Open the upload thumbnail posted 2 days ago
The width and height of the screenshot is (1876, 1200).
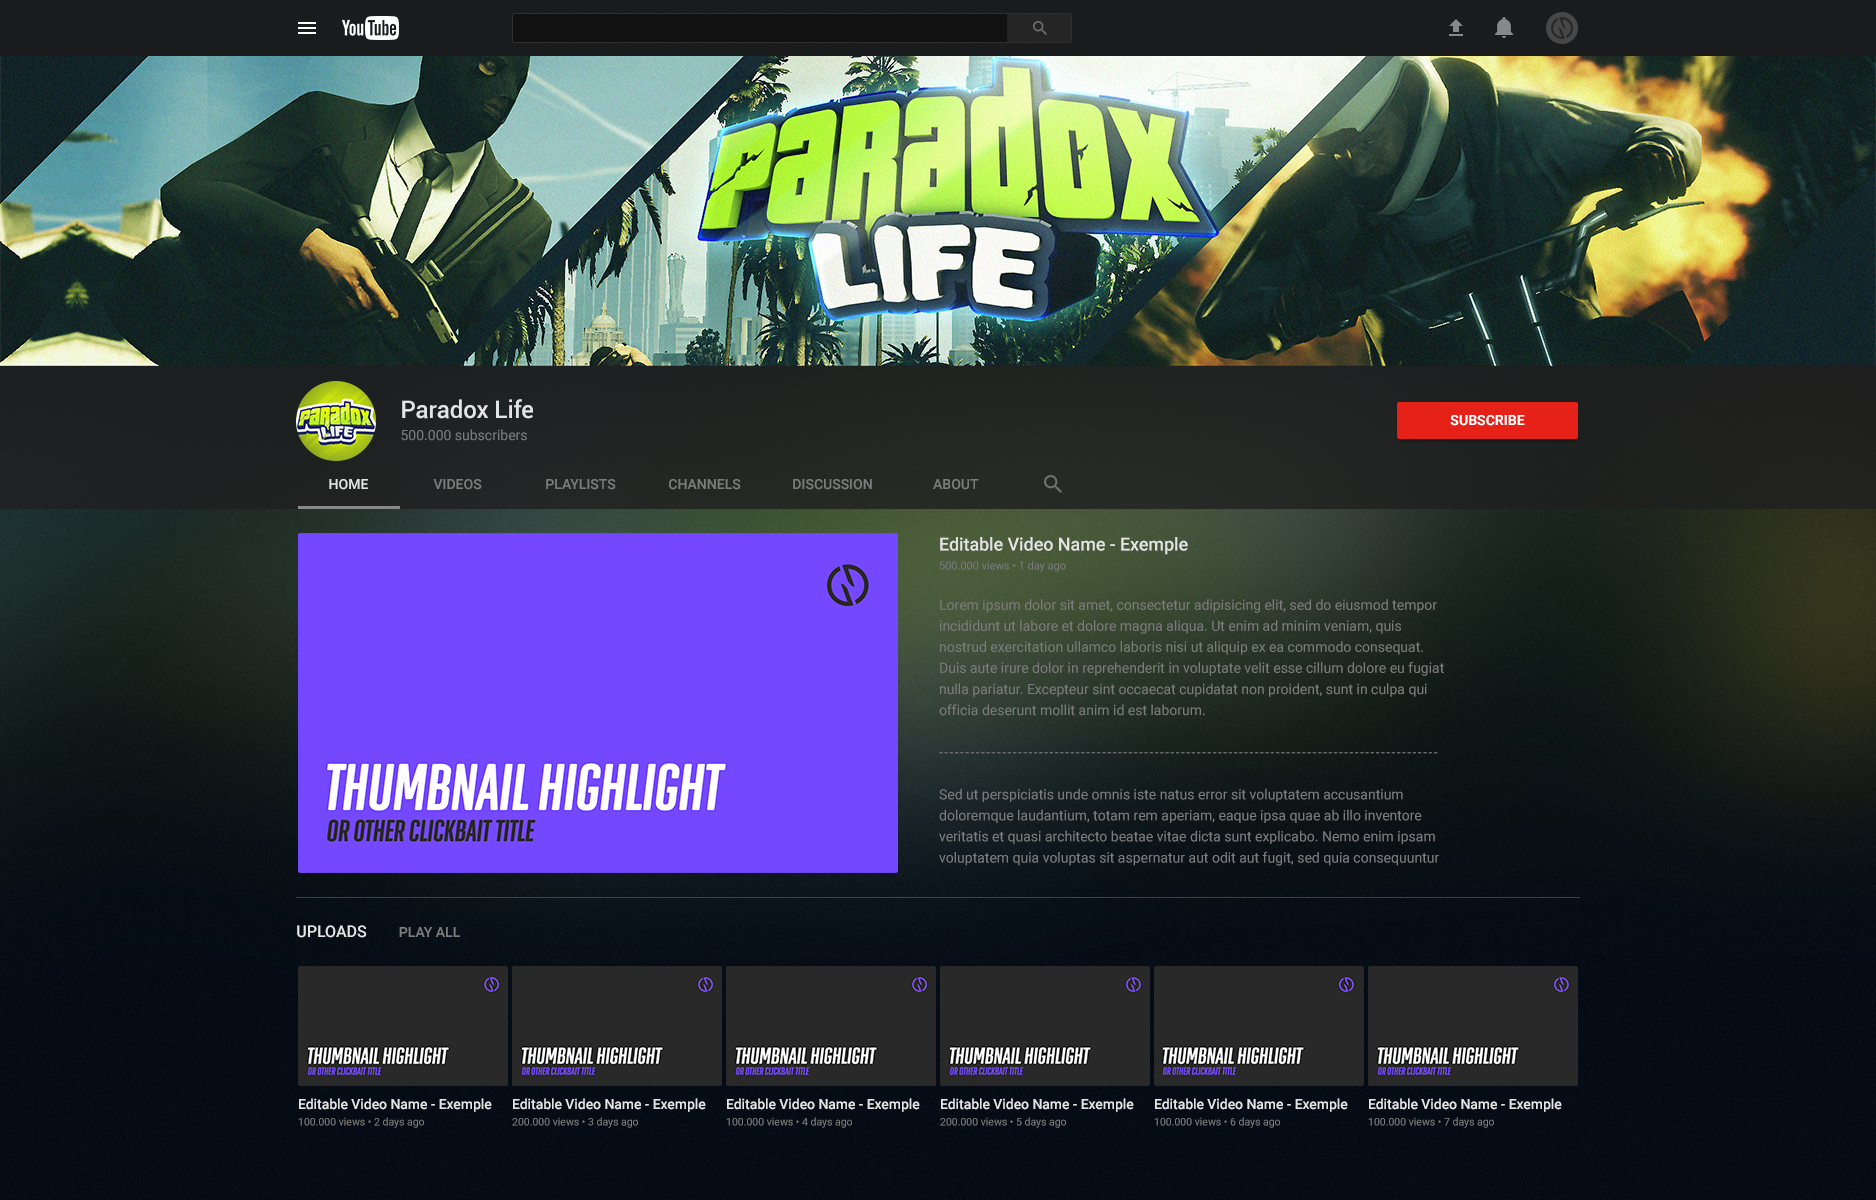click(403, 1026)
